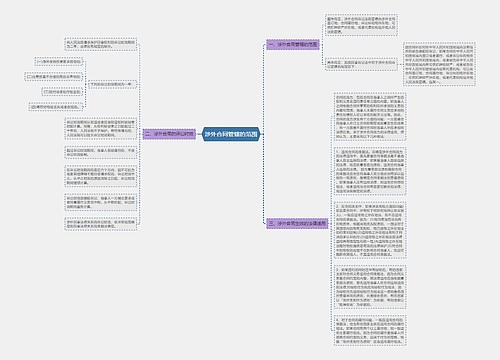Click item (二)出售质量不合格的商品未声明的
This screenshot has width=500, height=360.
coord(53,77)
